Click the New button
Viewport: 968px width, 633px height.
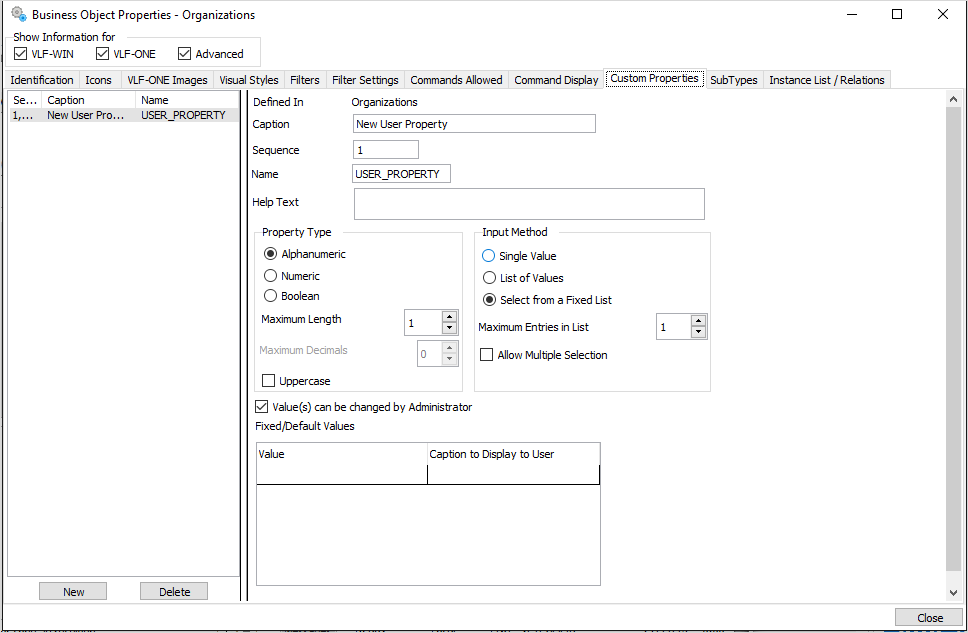73,591
